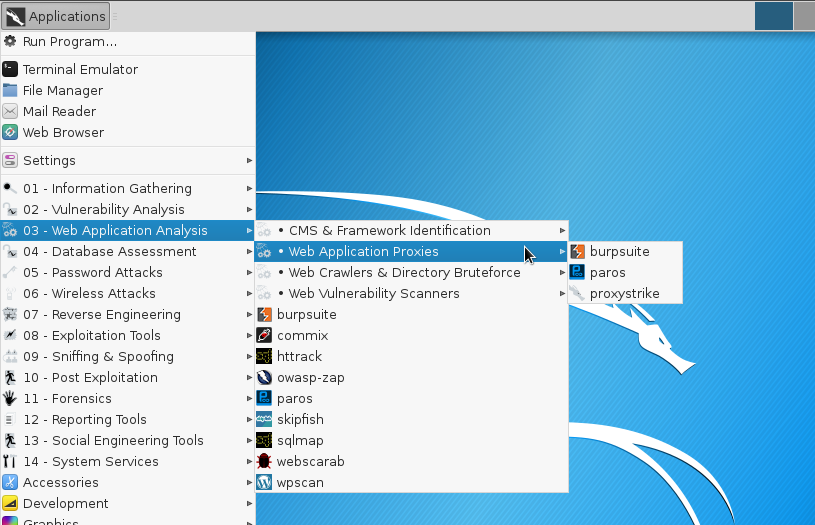
Task: Open the Accessories category label
Action: [61, 482]
